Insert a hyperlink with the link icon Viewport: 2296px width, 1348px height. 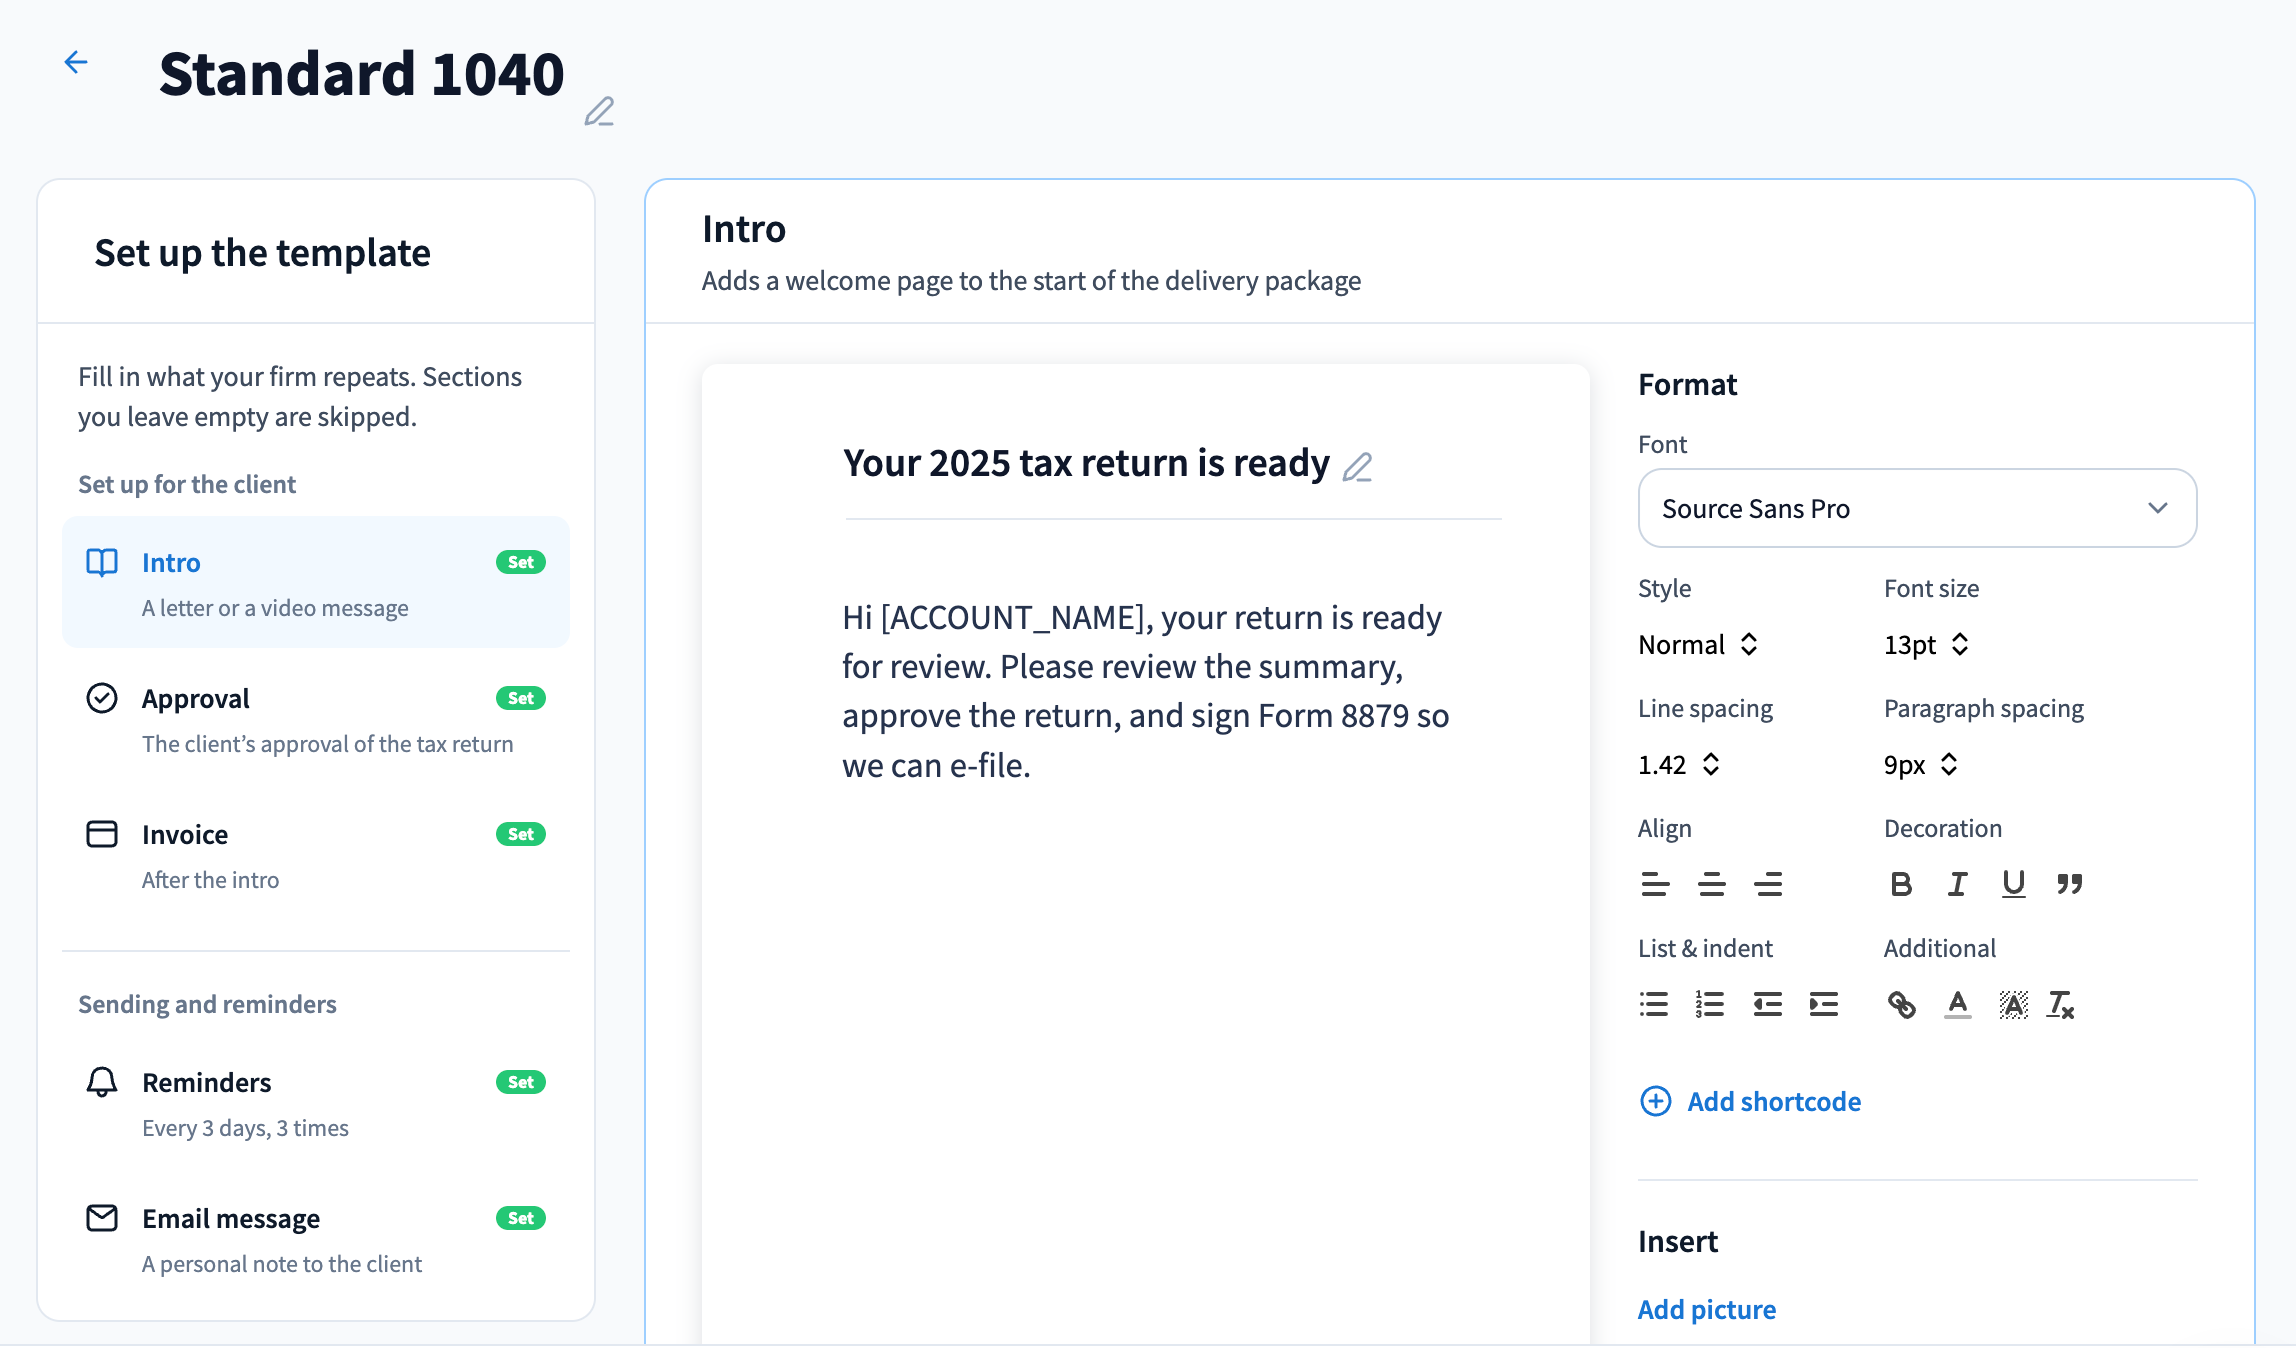tap(1901, 1004)
